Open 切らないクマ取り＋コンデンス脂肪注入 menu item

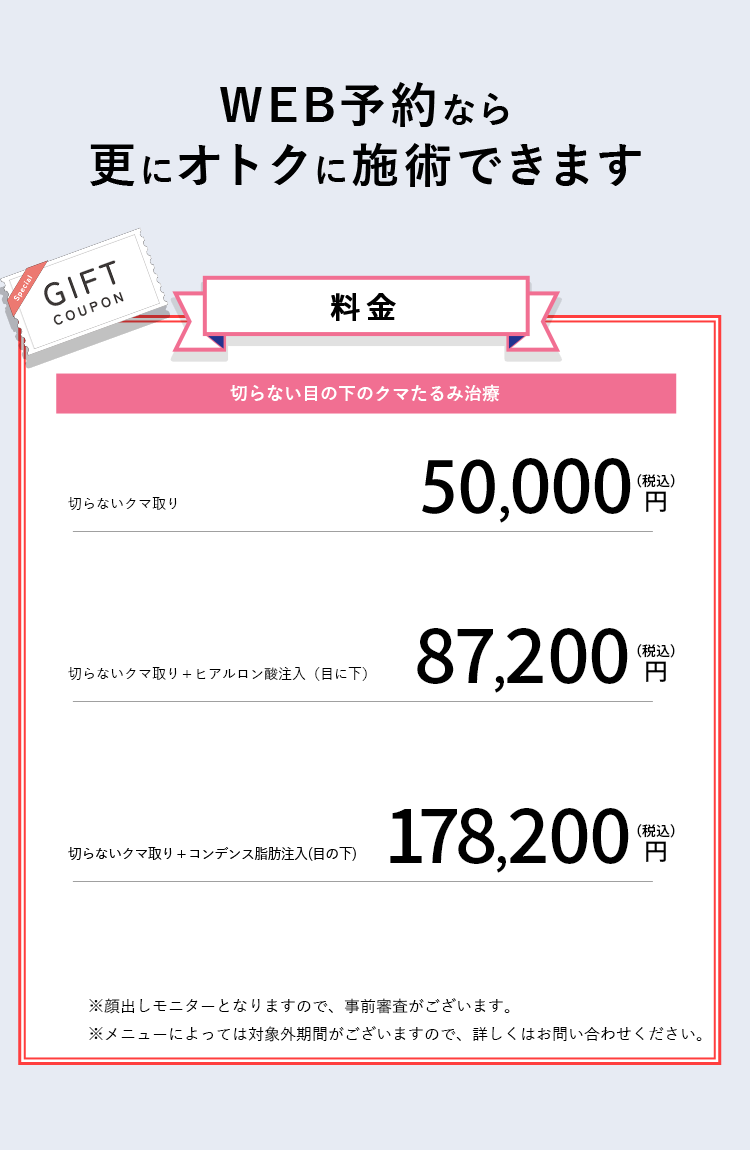pos(213,854)
